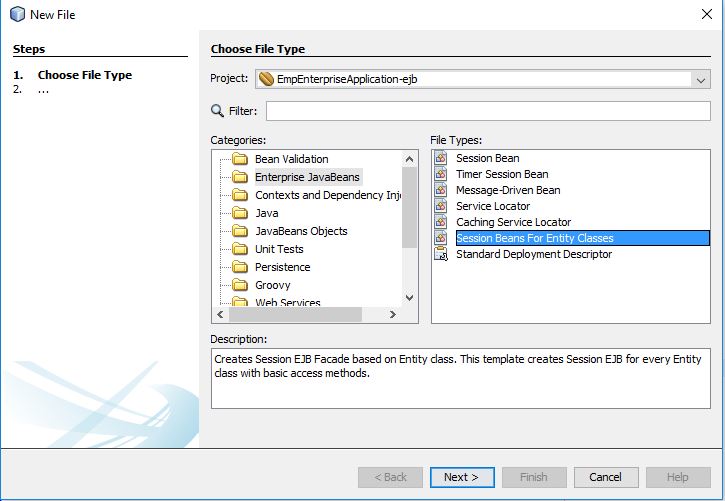Click the Session Beans For Entity Classes icon

point(441,238)
